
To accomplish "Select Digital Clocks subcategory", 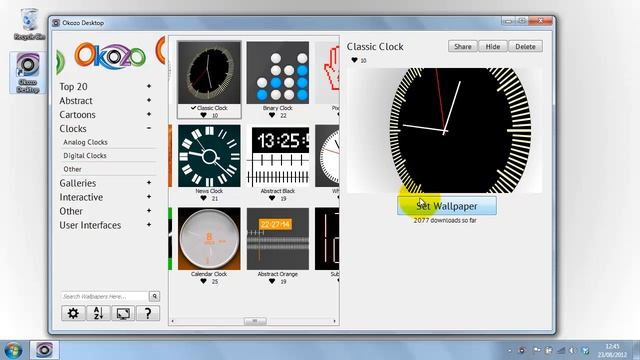I will tap(85, 156).
